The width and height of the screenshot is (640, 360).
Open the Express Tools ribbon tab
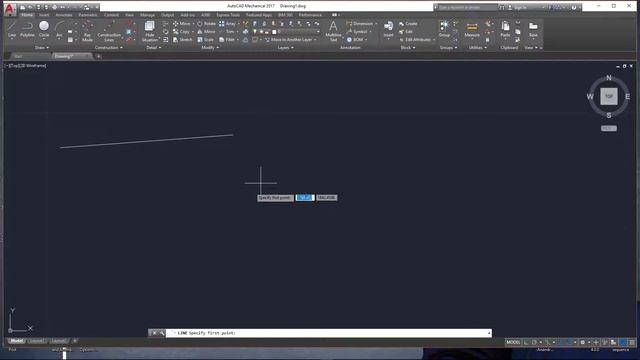click(228, 15)
